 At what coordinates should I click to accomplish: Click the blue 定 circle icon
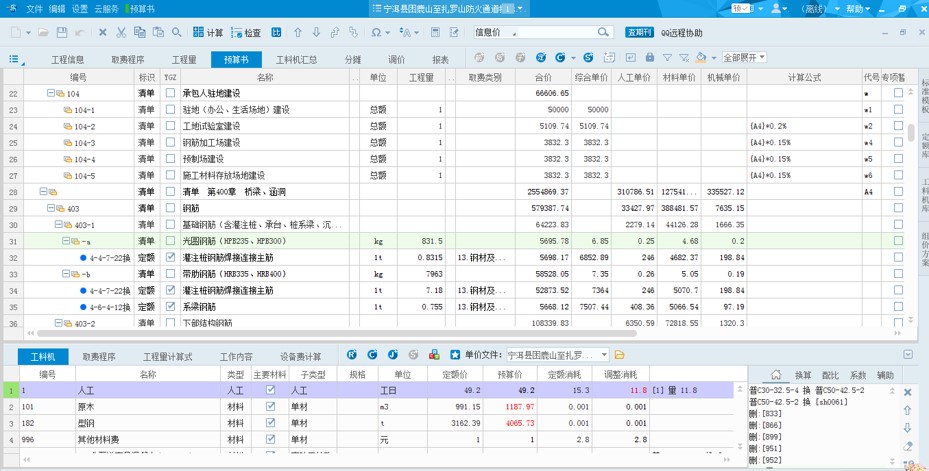click(541, 57)
